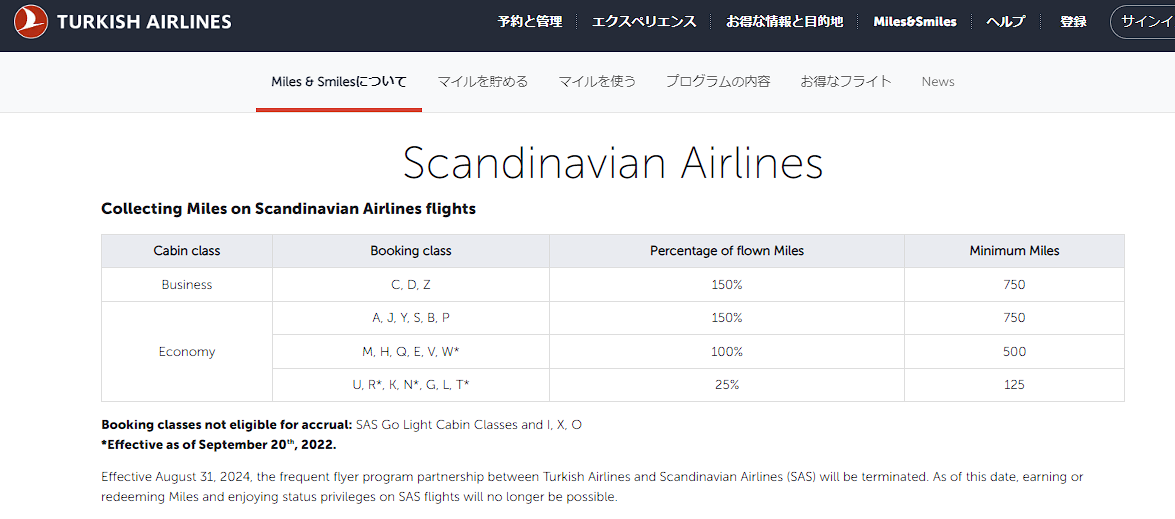This screenshot has width=1175, height=519.
Task: Click the Percentage of flown Miles header
Action: [x=727, y=251]
